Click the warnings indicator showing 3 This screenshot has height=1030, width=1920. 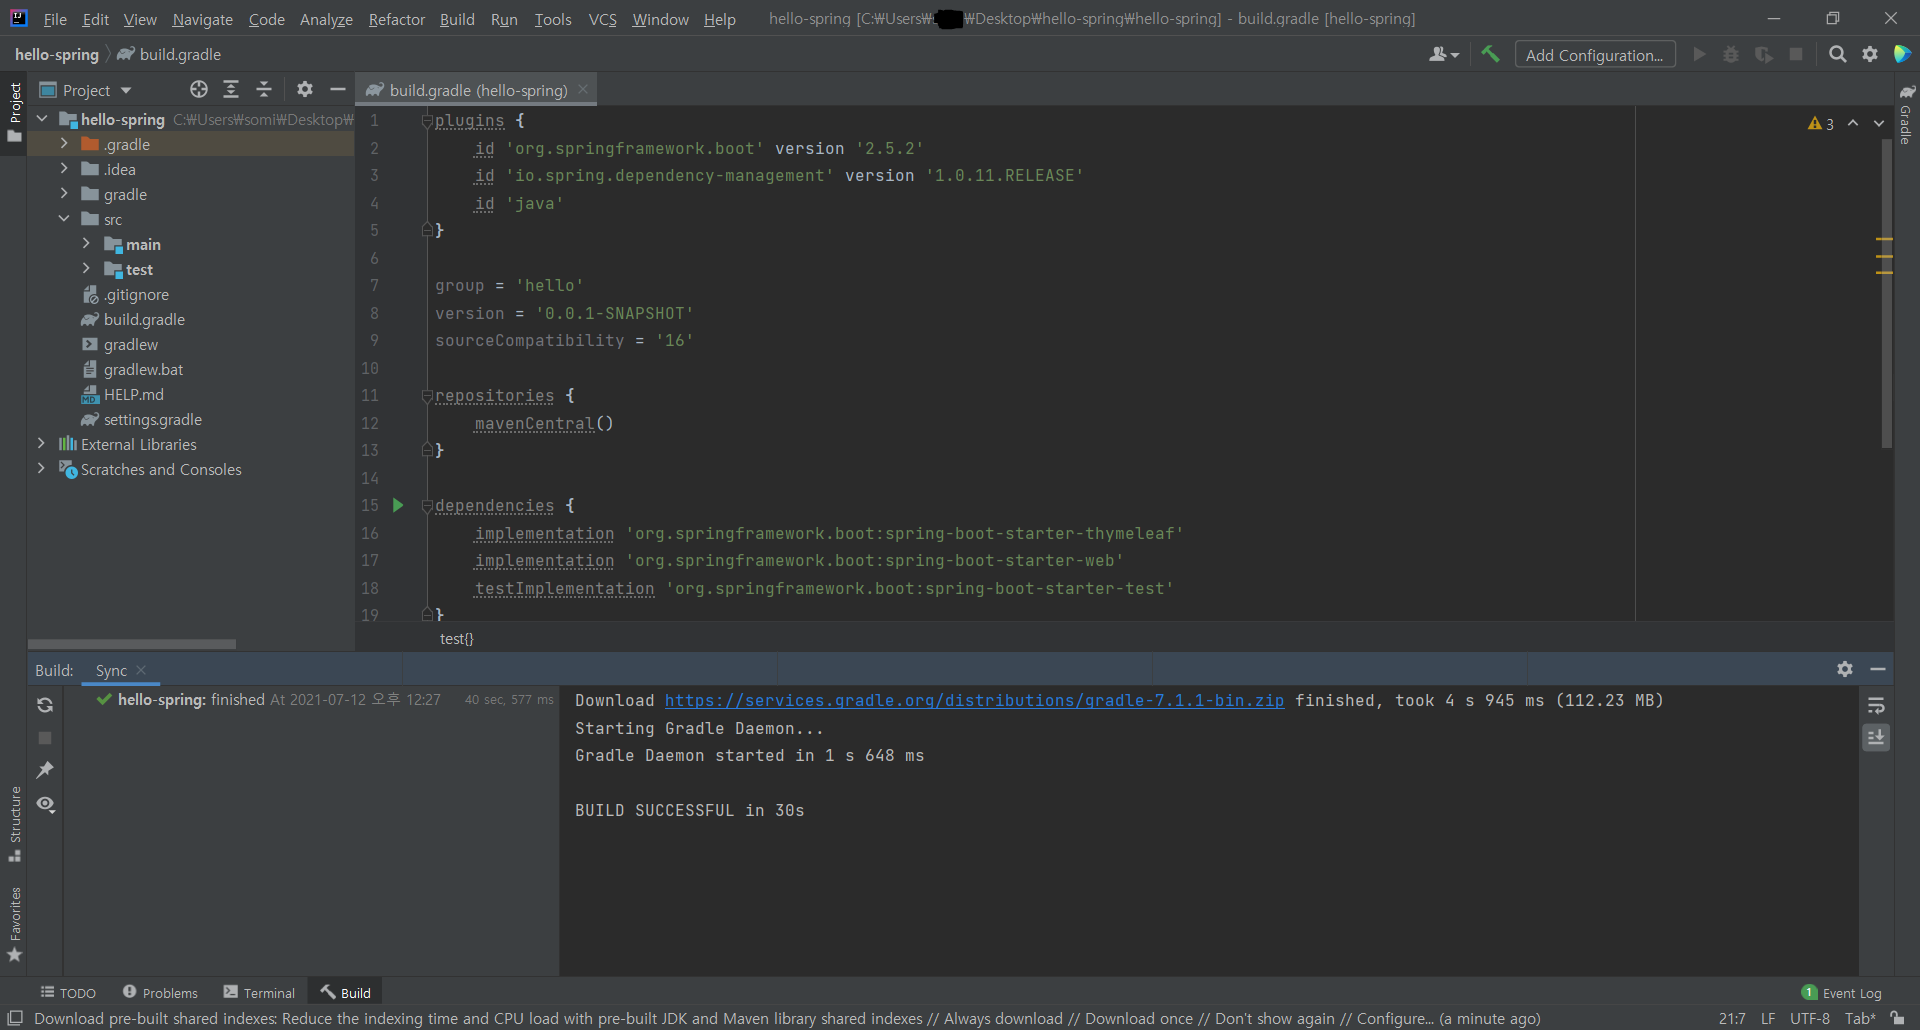pyautogui.click(x=1821, y=124)
